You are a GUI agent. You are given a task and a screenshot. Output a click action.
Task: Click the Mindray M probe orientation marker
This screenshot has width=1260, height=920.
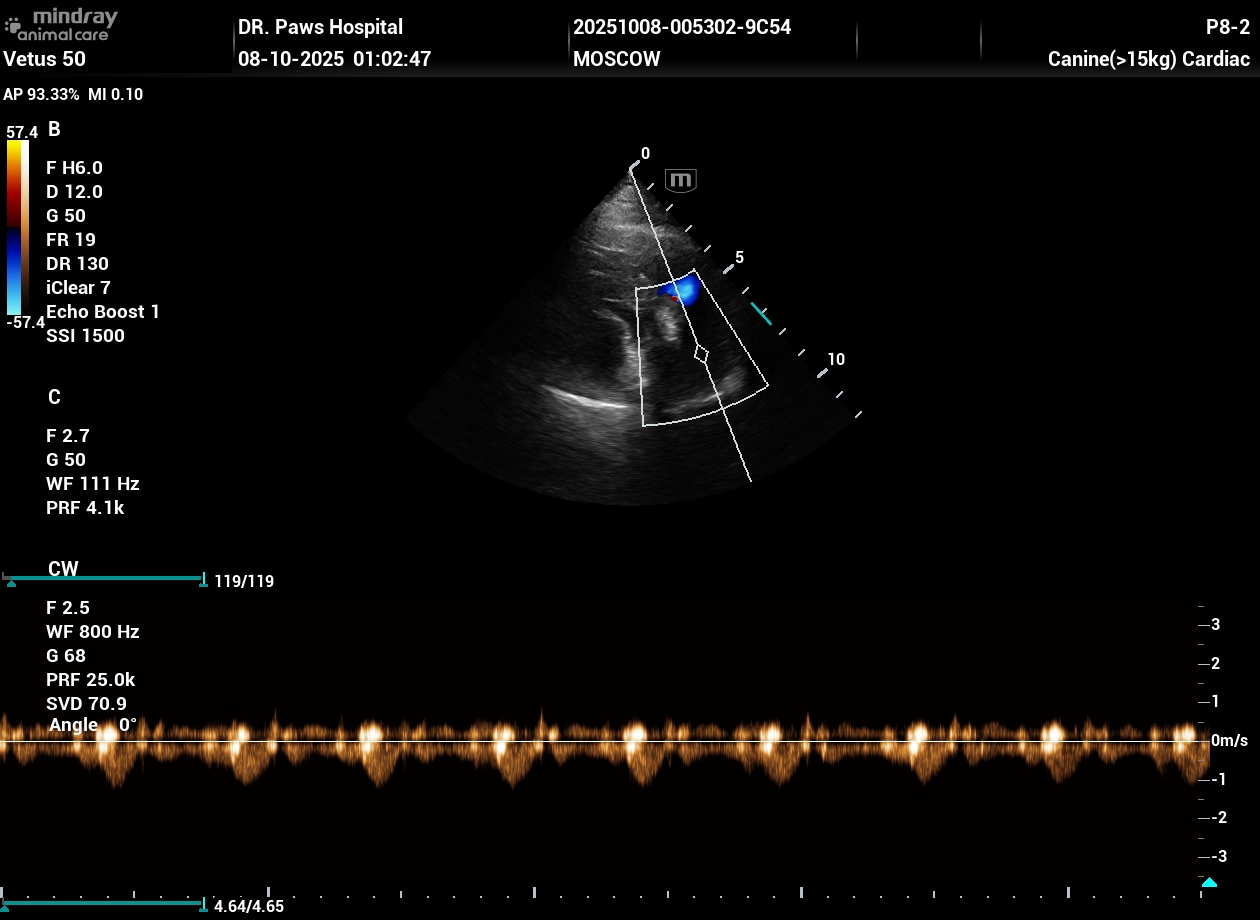point(681,180)
